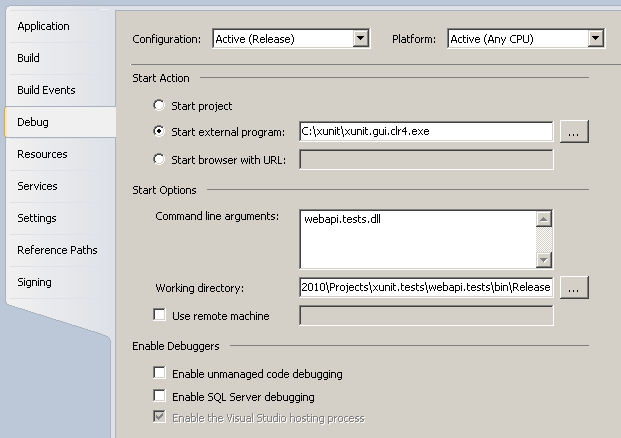Viewport: 621px width, 438px height.
Task: Click the command line arguments text box
Action: pyautogui.click(x=418, y=239)
